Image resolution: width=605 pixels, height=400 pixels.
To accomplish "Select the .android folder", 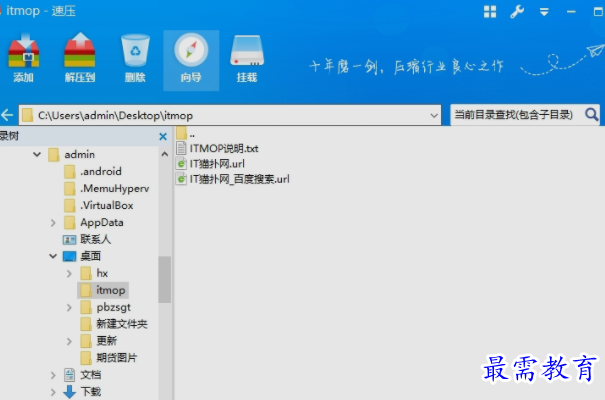I will [x=93, y=171].
